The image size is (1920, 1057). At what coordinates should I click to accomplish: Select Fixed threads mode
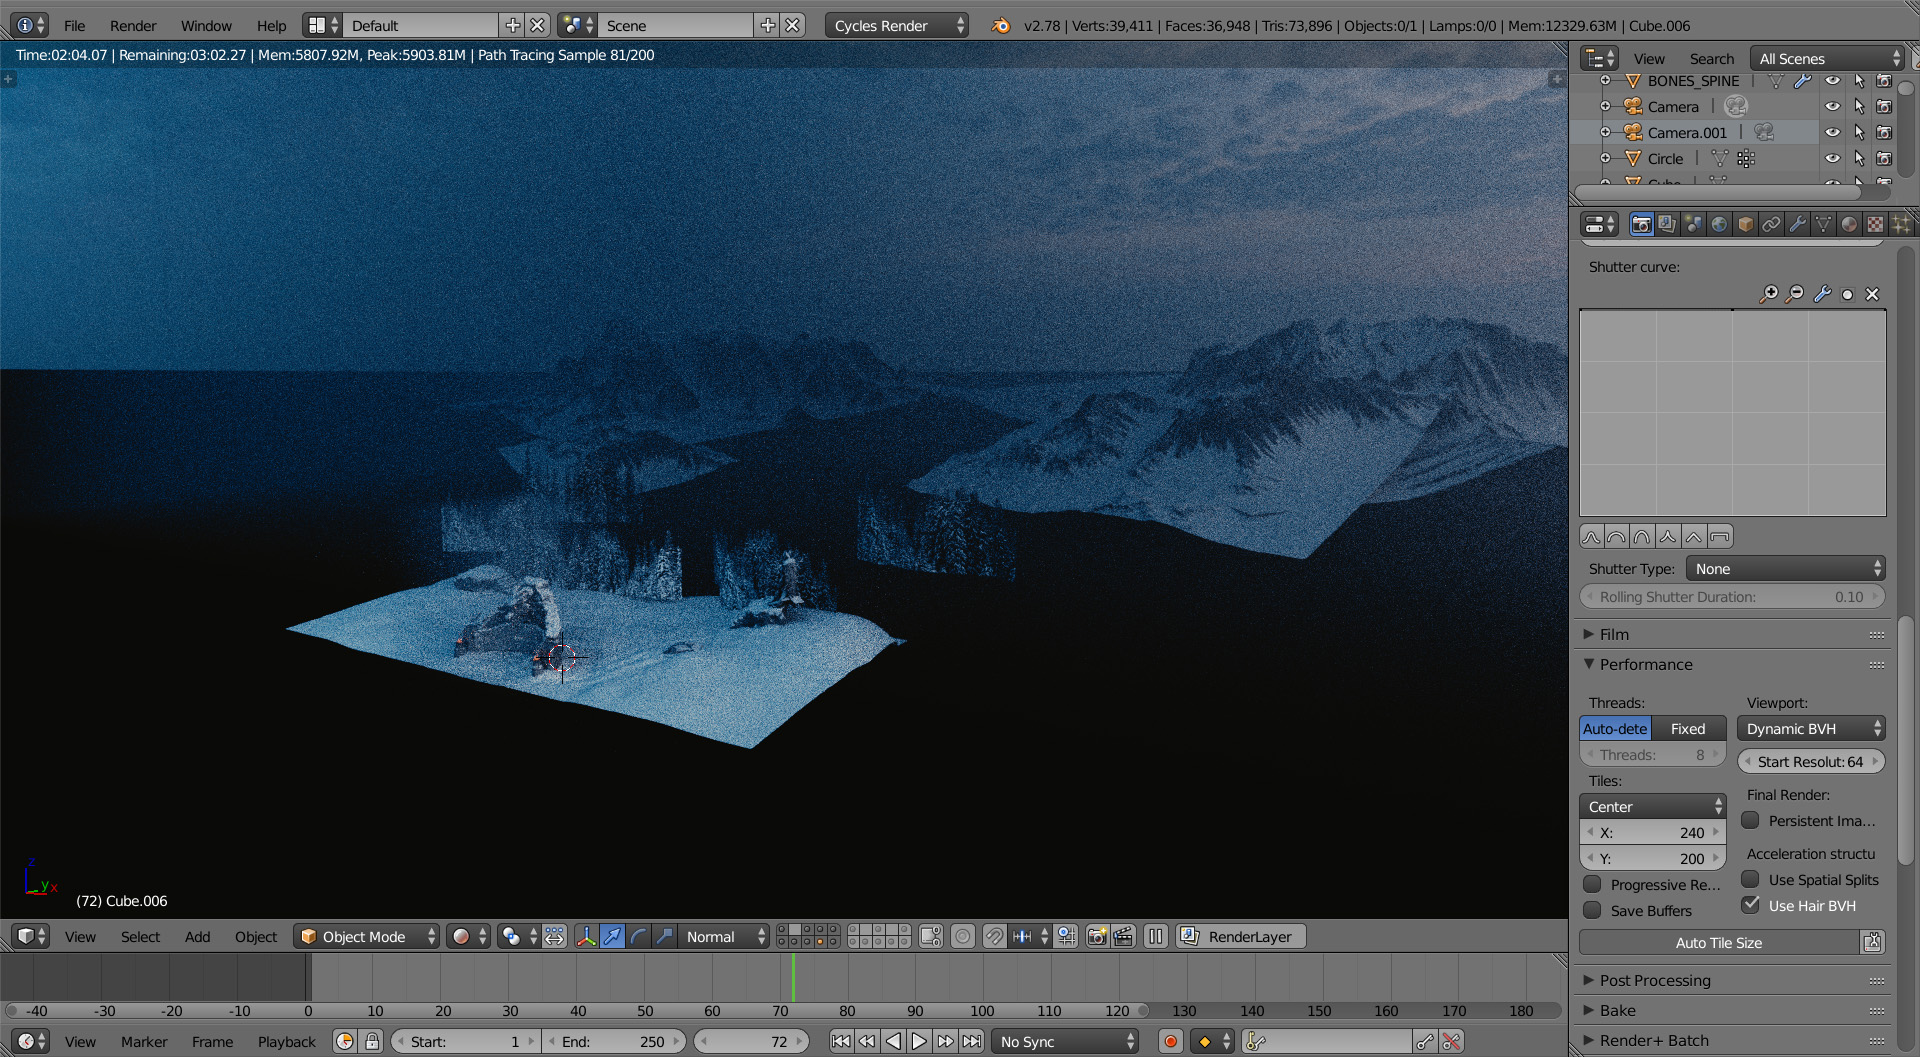pyautogui.click(x=1688, y=728)
